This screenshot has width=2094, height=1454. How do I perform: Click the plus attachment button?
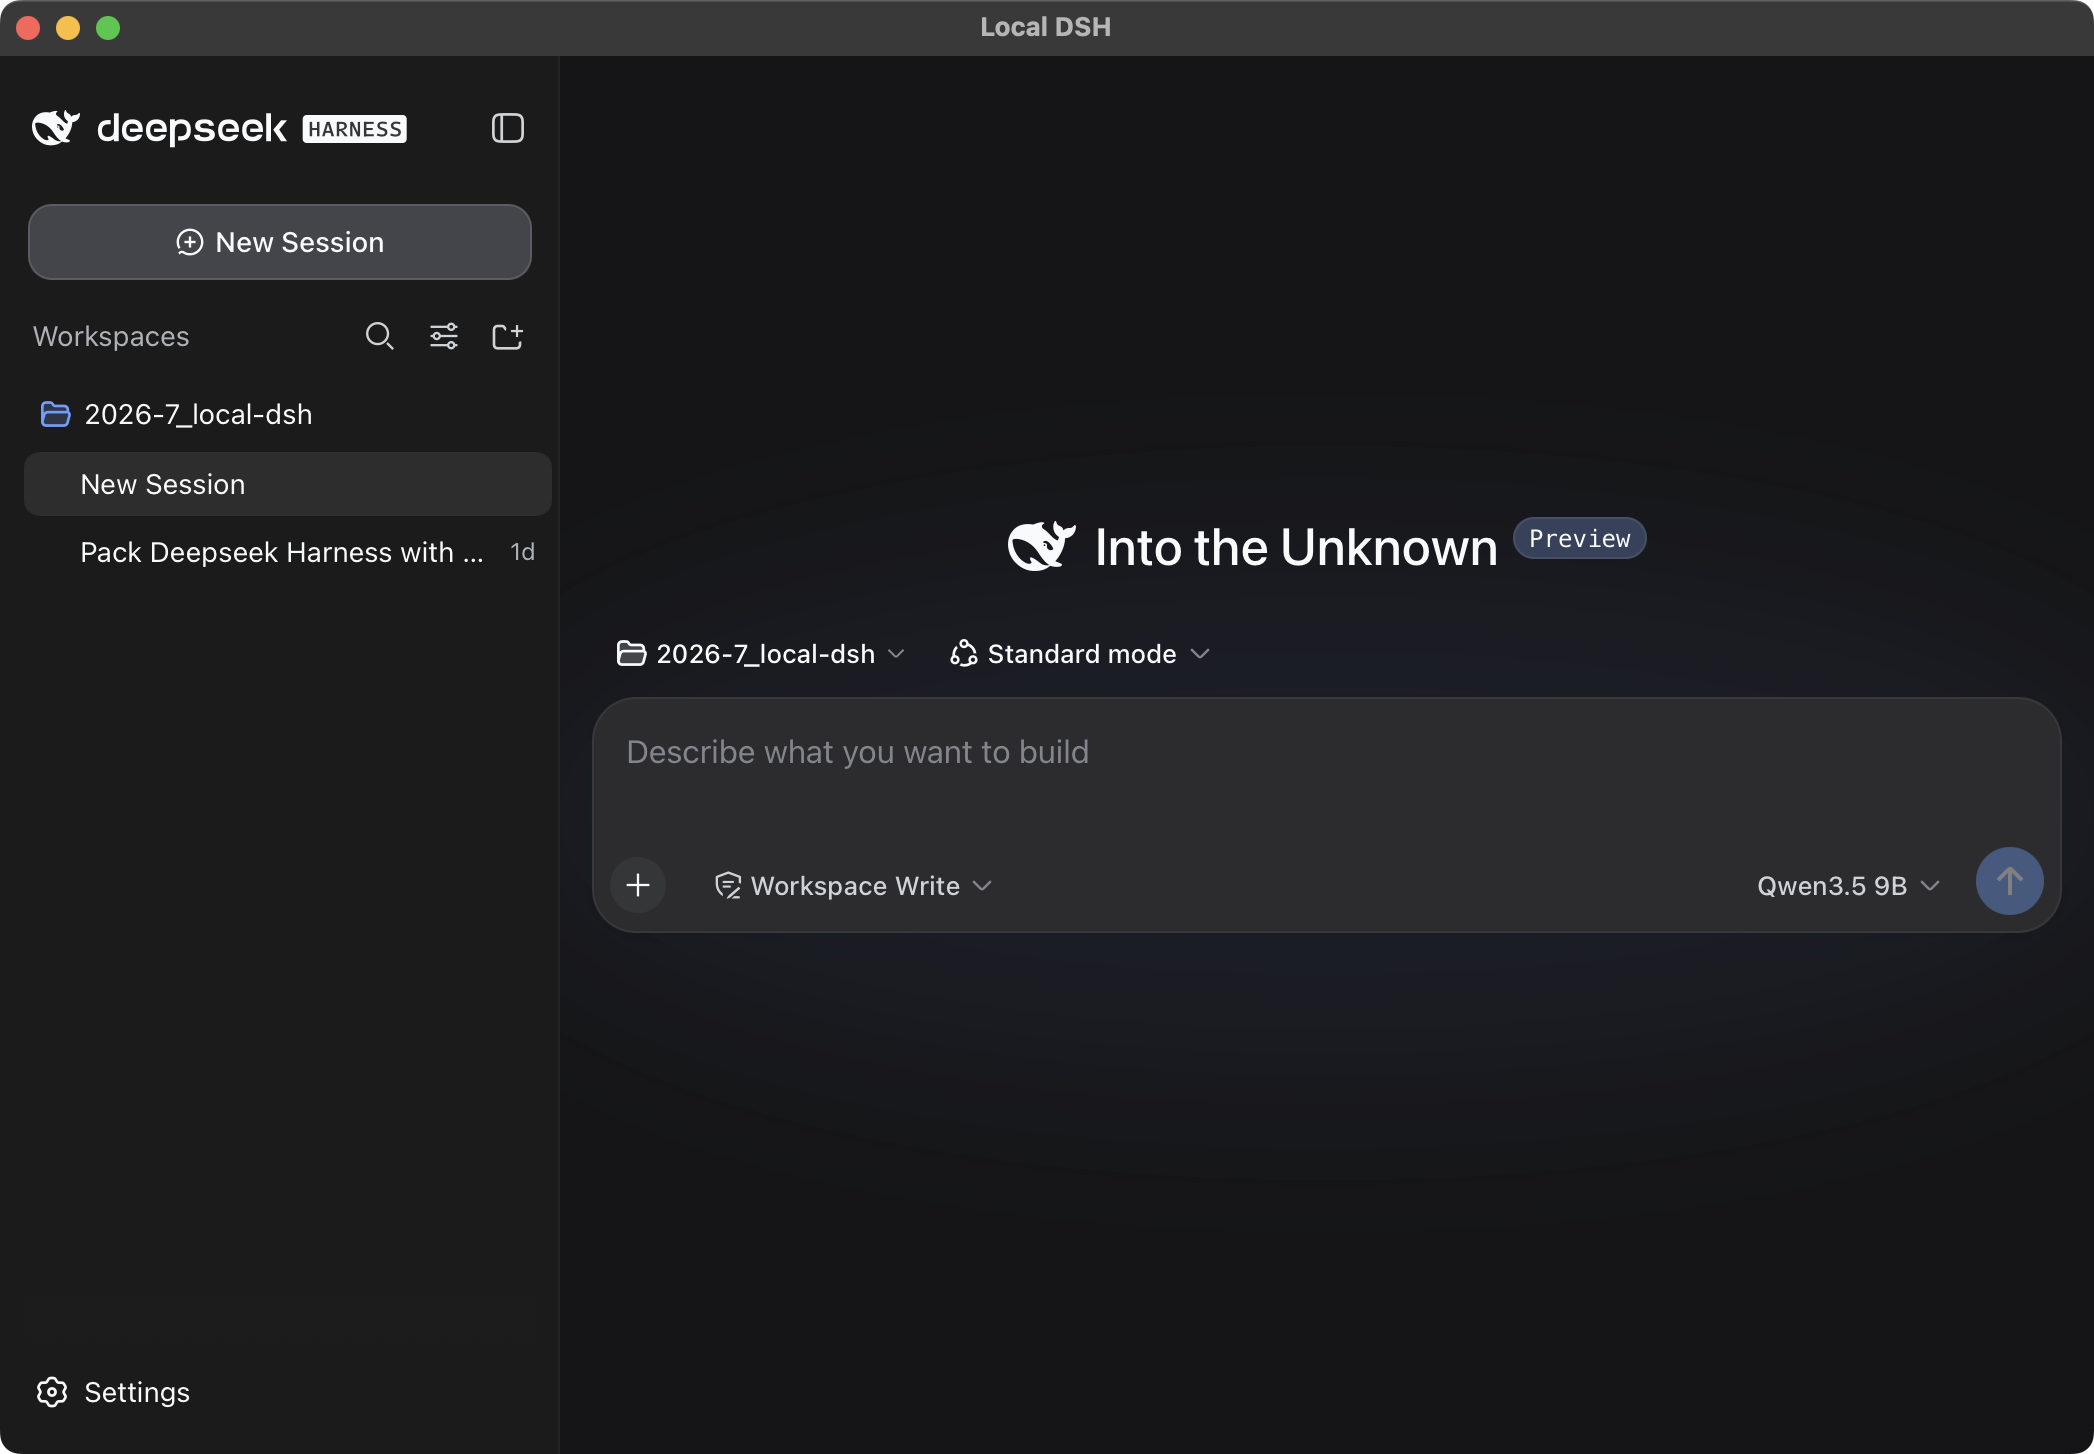(x=638, y=885)
